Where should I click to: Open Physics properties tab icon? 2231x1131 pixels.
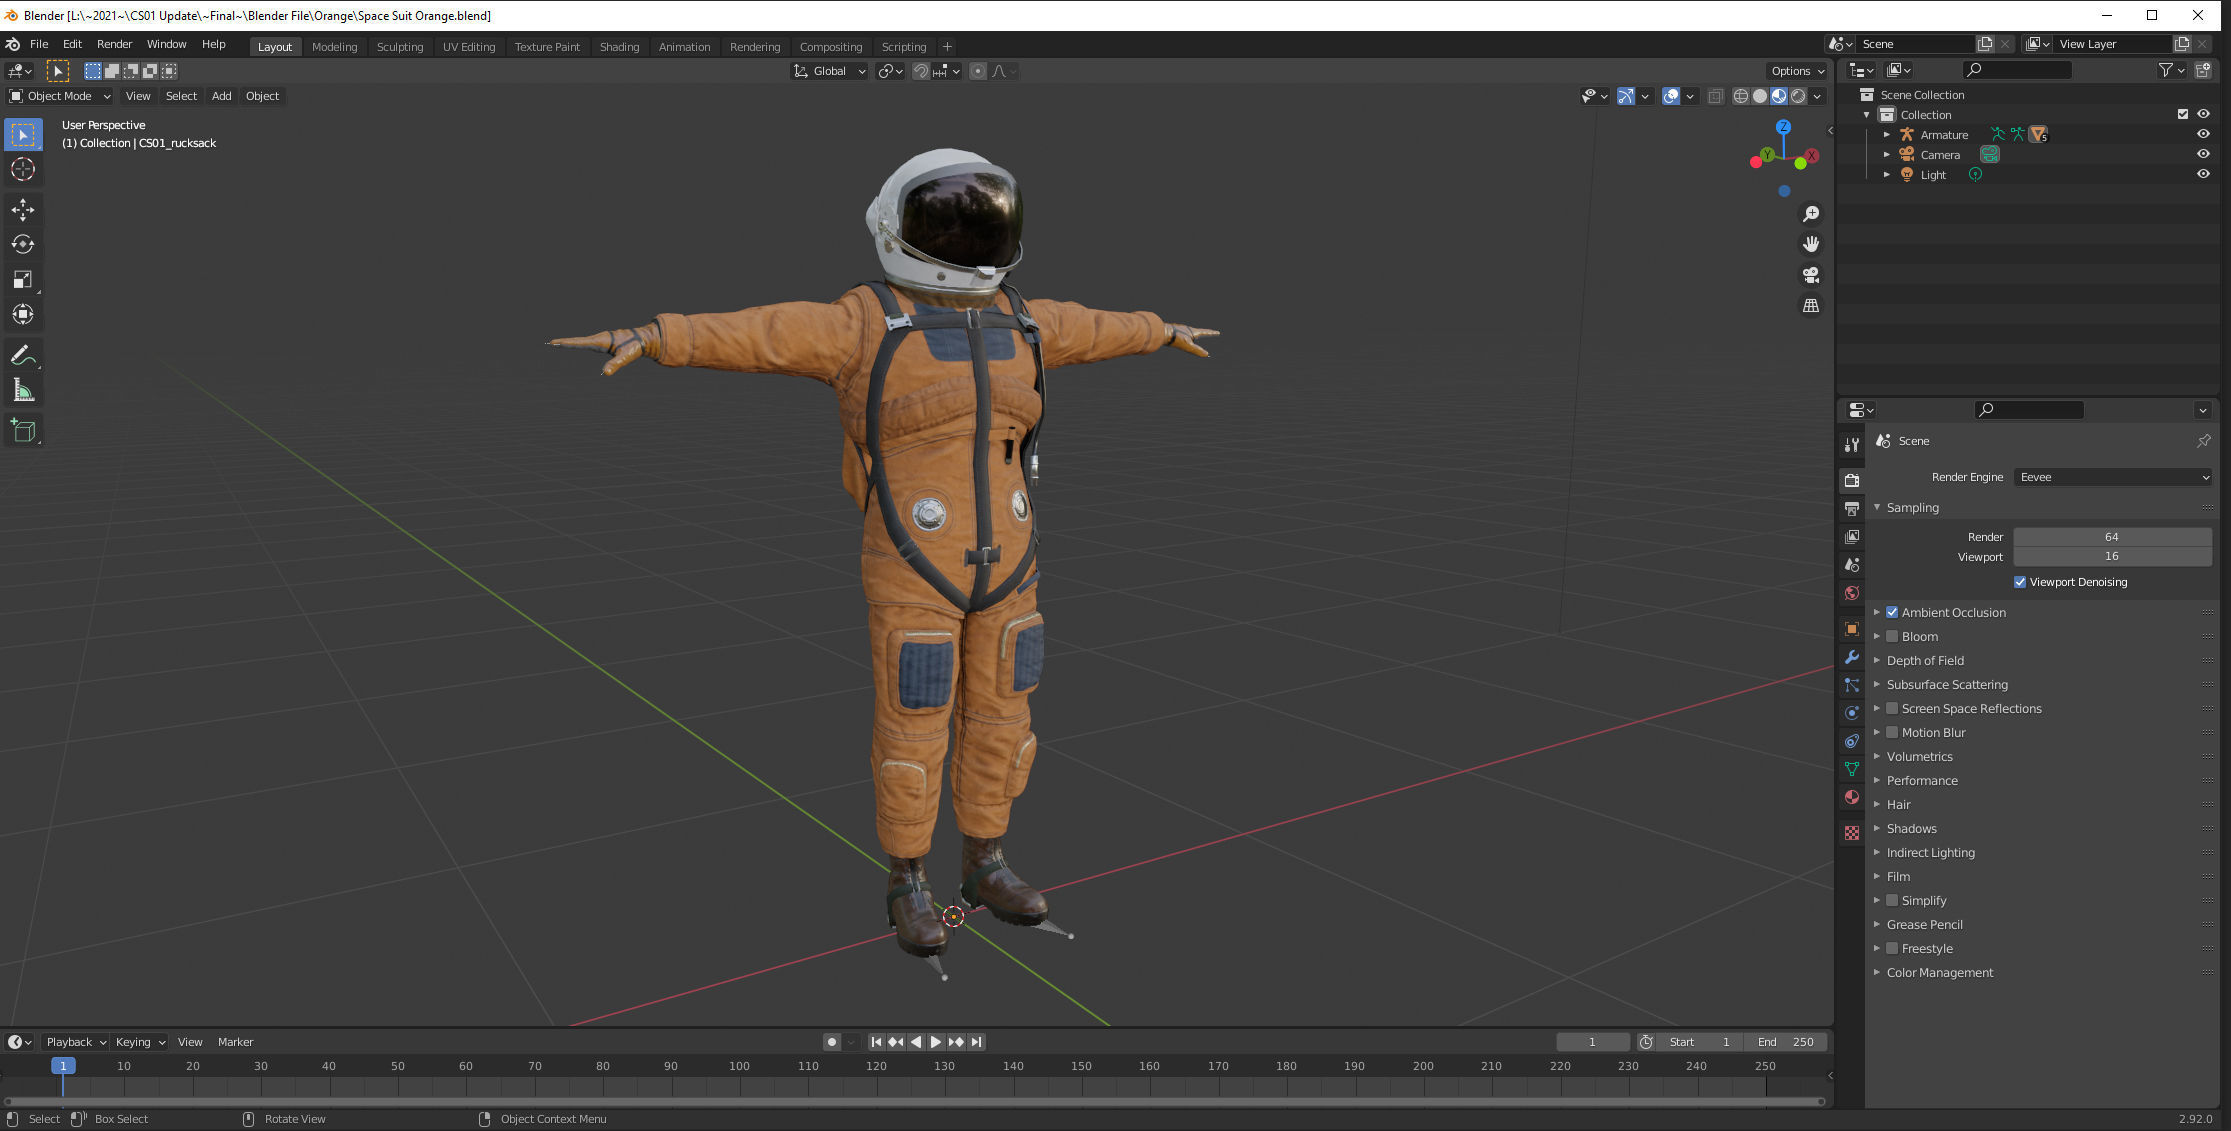pyautogui.click(x=1852, y=713)
